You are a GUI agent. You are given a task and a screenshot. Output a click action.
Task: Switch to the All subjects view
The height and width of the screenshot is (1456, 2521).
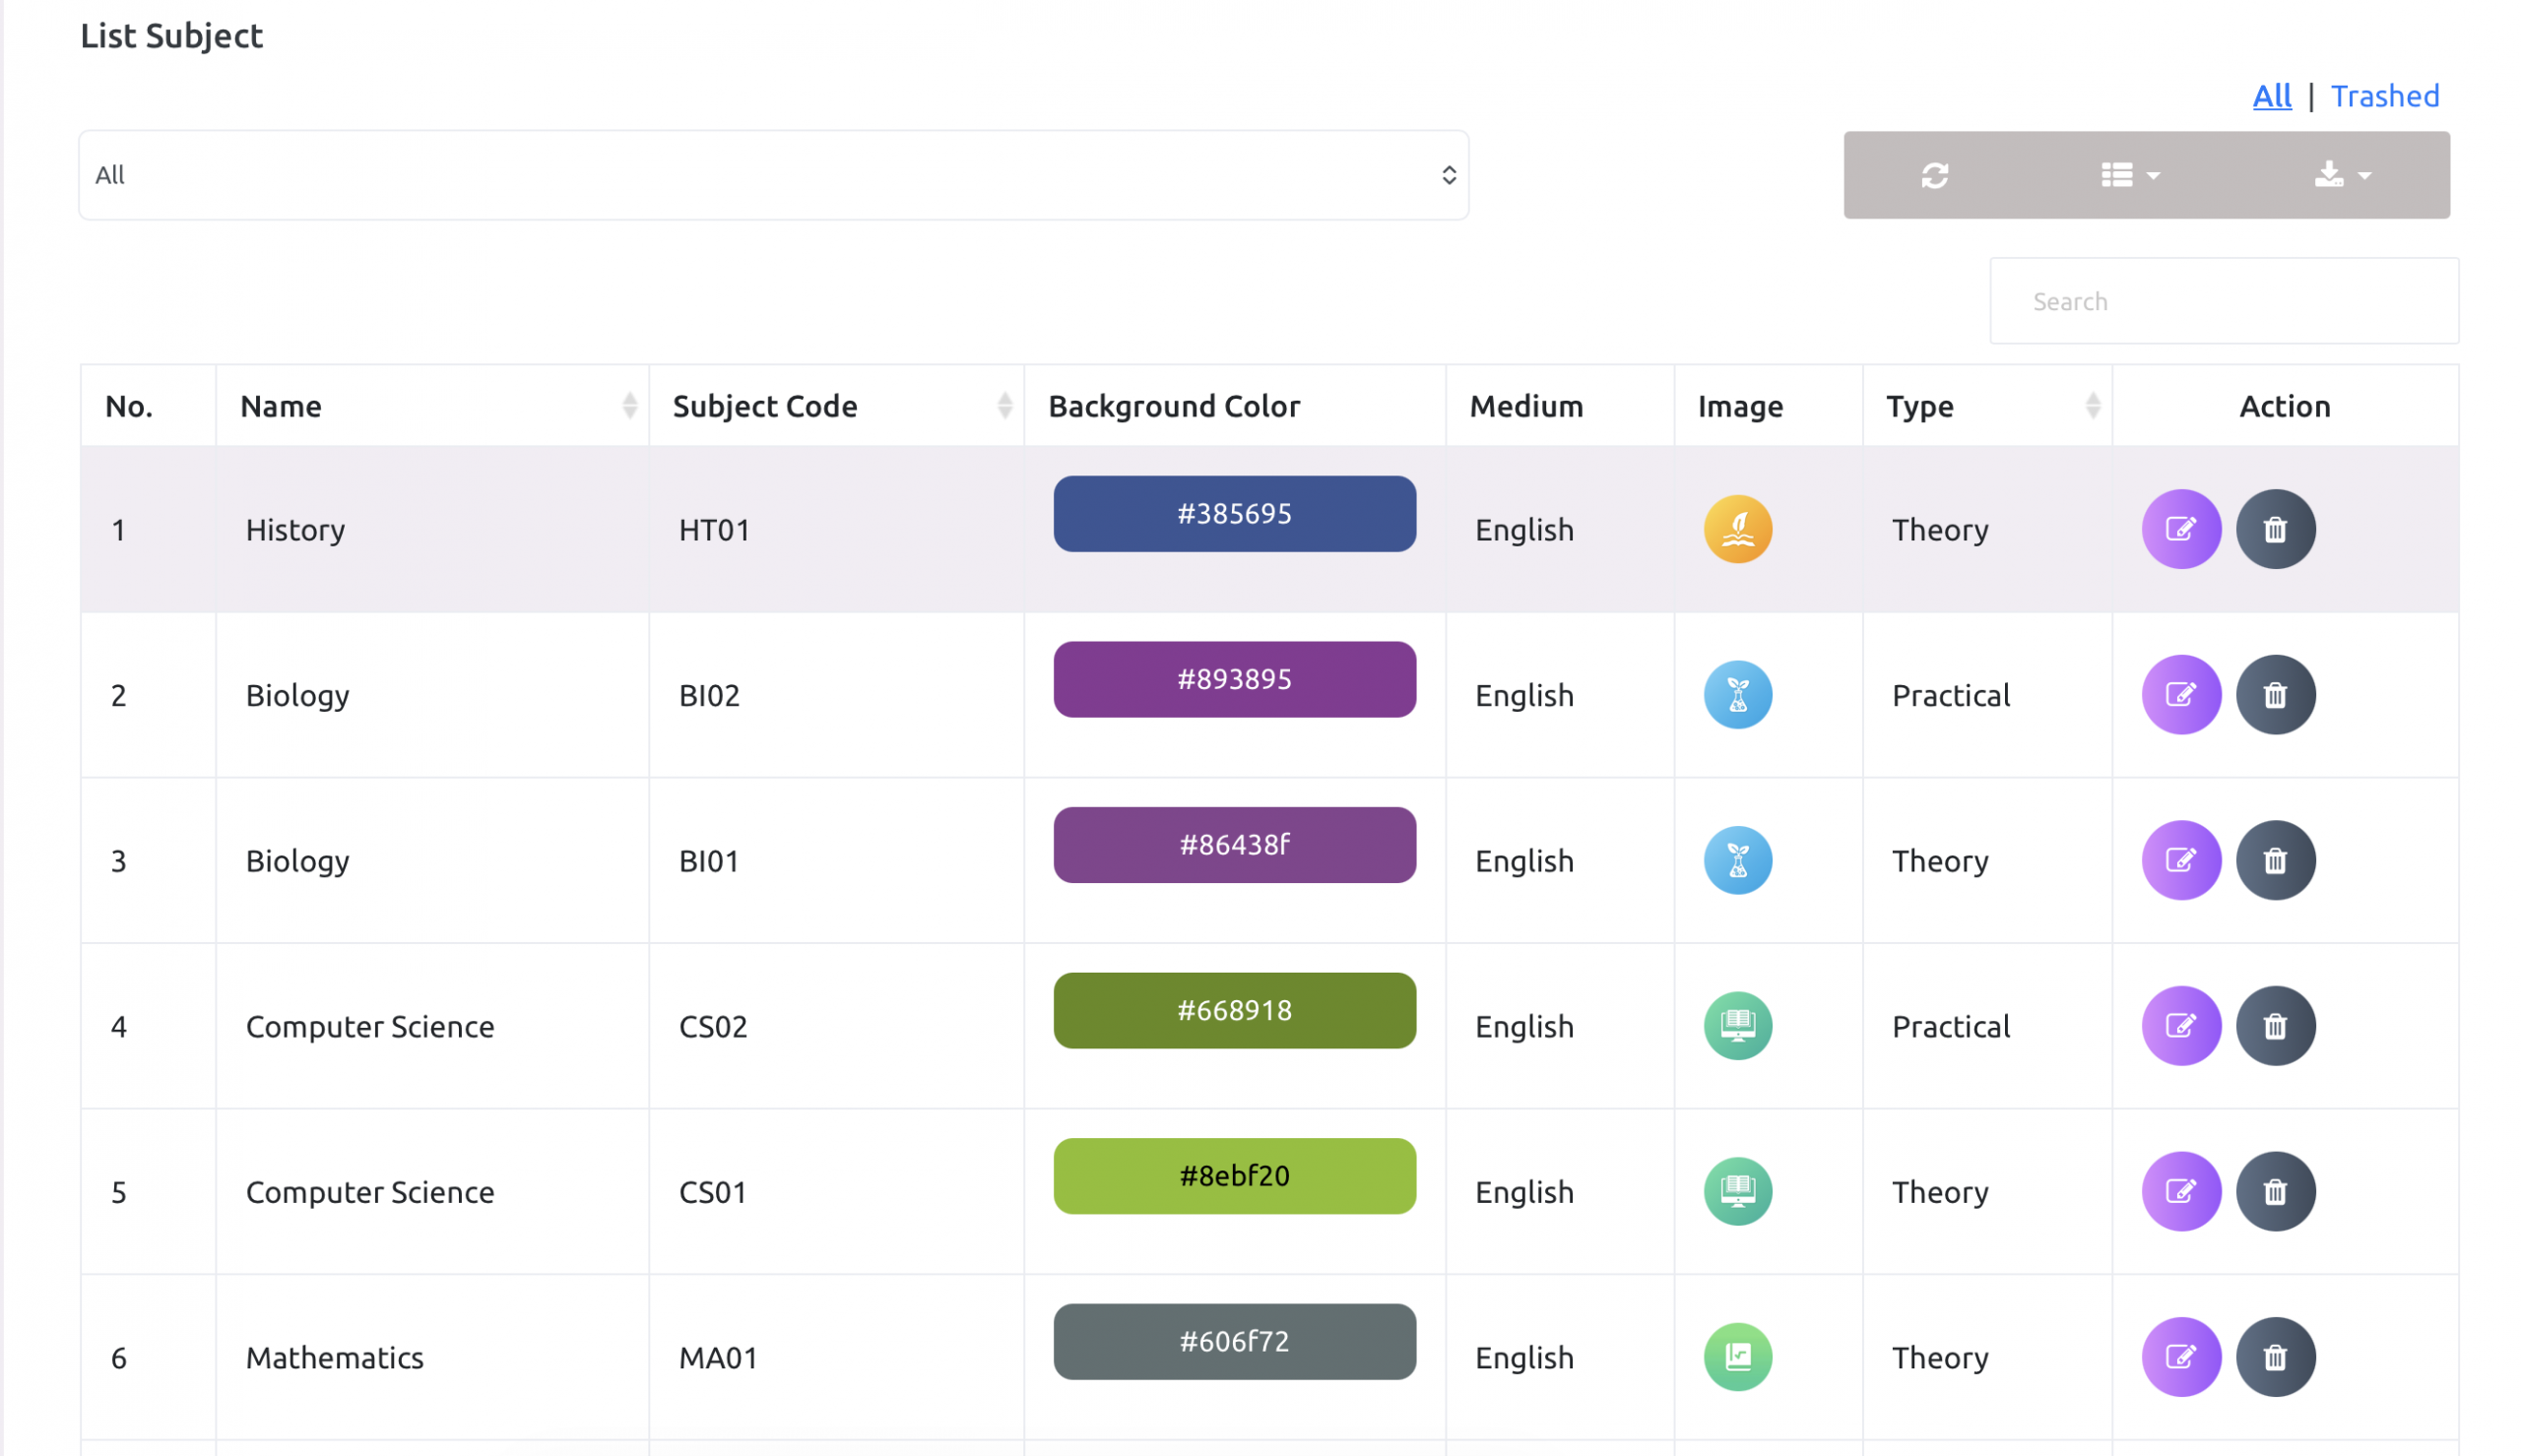click(2271, 96)
